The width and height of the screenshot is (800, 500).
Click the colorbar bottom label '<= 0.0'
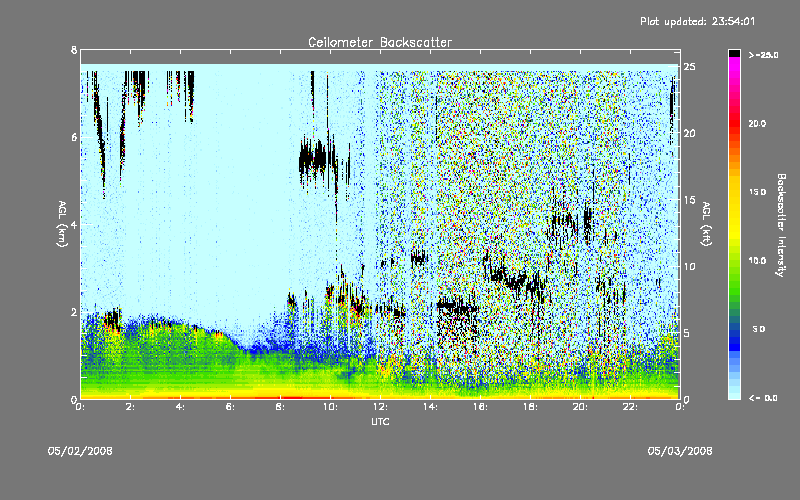tap(763, 398)
